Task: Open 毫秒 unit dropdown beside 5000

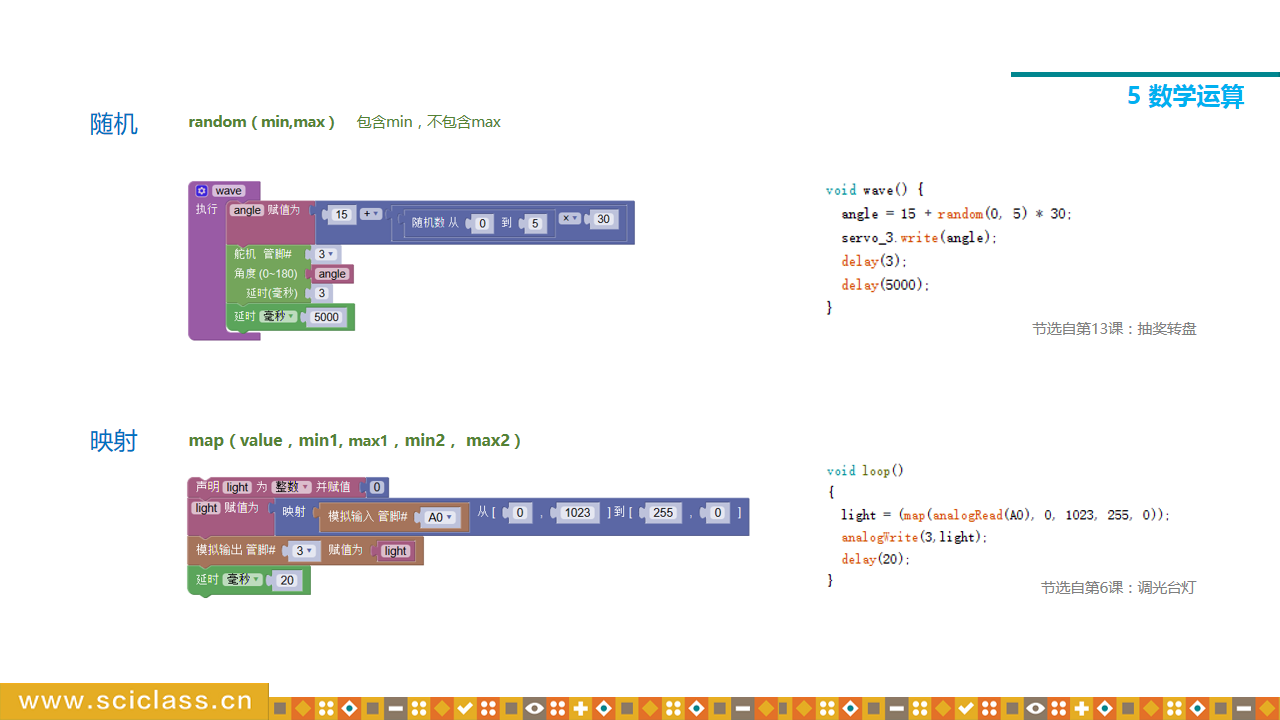Action: coord(277,316)
